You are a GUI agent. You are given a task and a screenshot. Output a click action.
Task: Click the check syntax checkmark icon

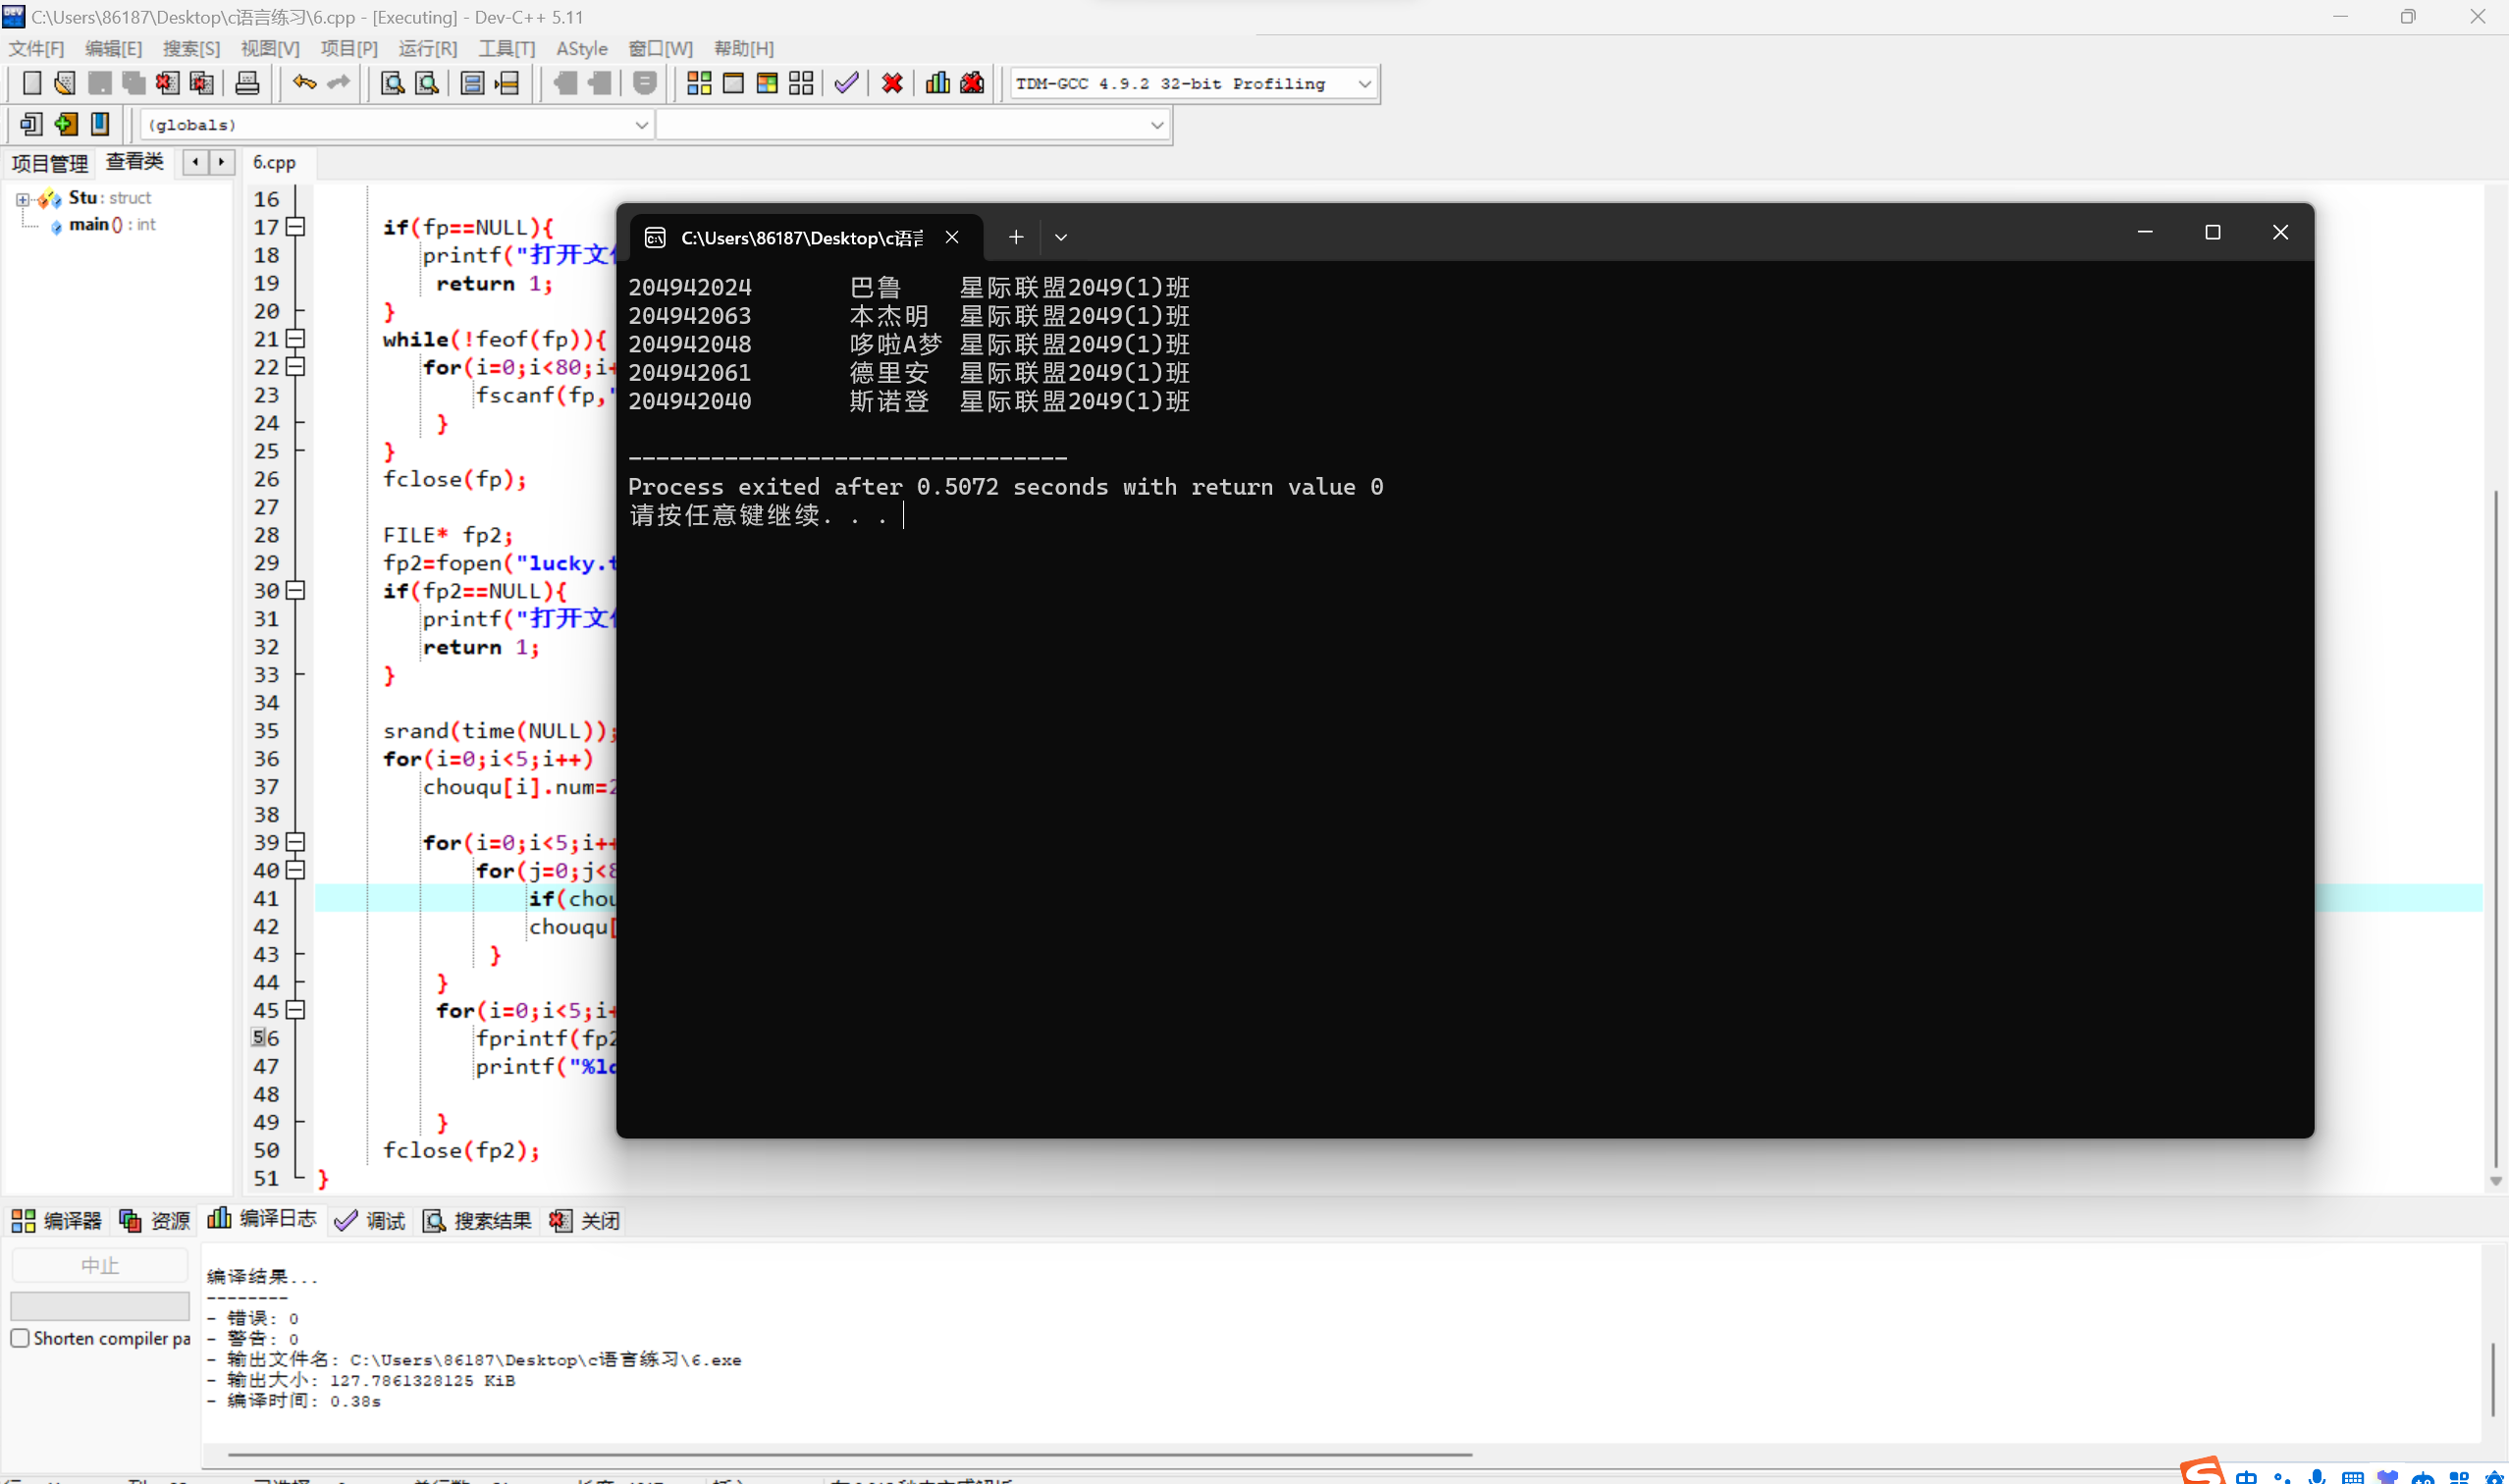[x=846, y=84]
